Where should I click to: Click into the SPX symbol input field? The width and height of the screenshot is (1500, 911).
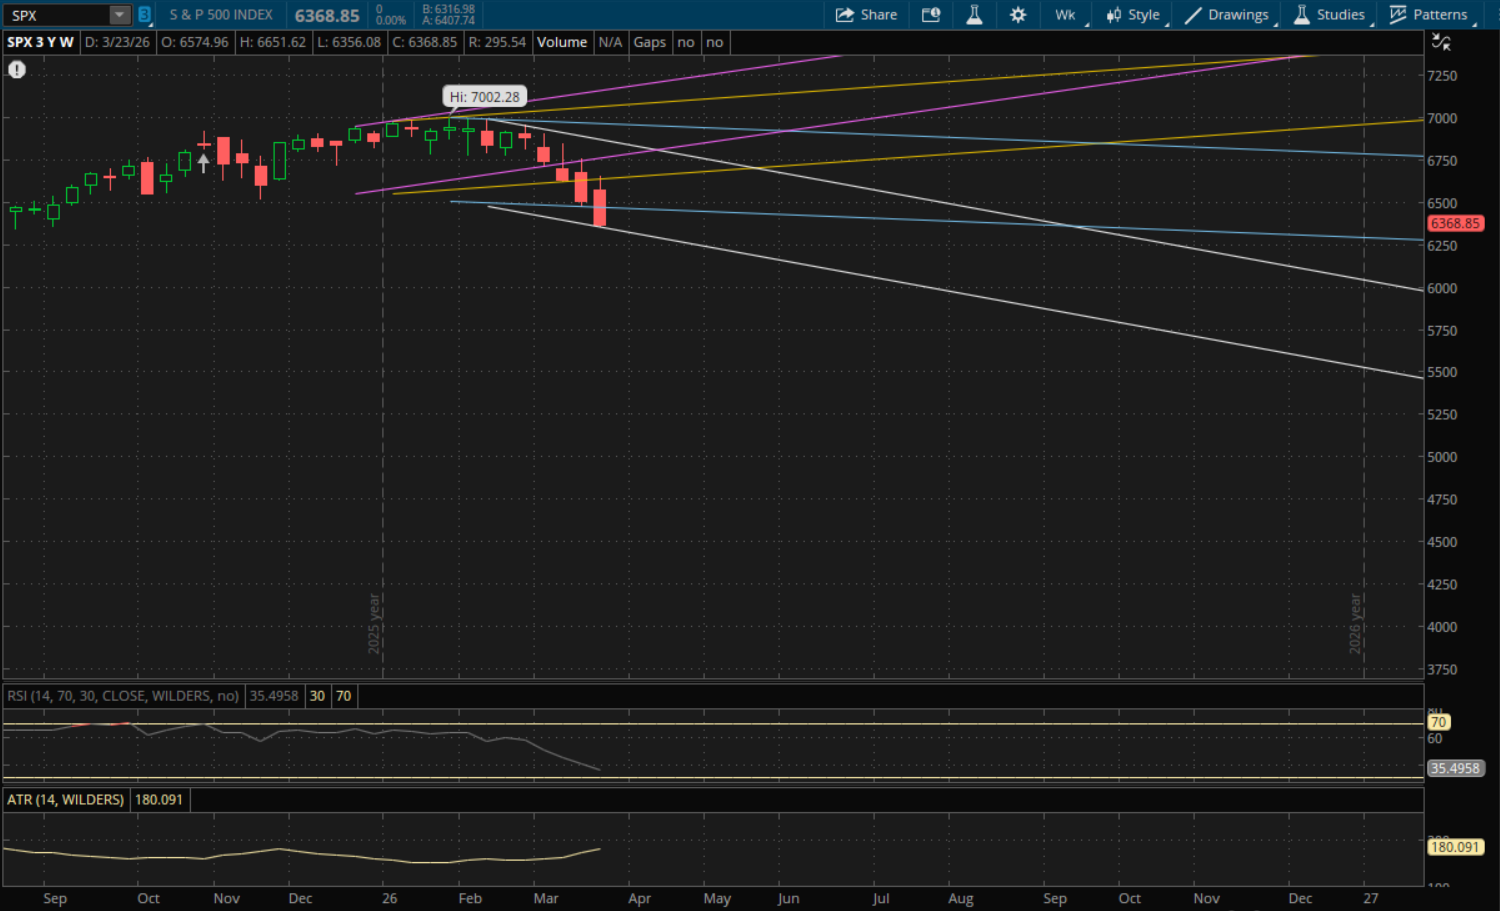pyautogui.click(x=56, y=15)
